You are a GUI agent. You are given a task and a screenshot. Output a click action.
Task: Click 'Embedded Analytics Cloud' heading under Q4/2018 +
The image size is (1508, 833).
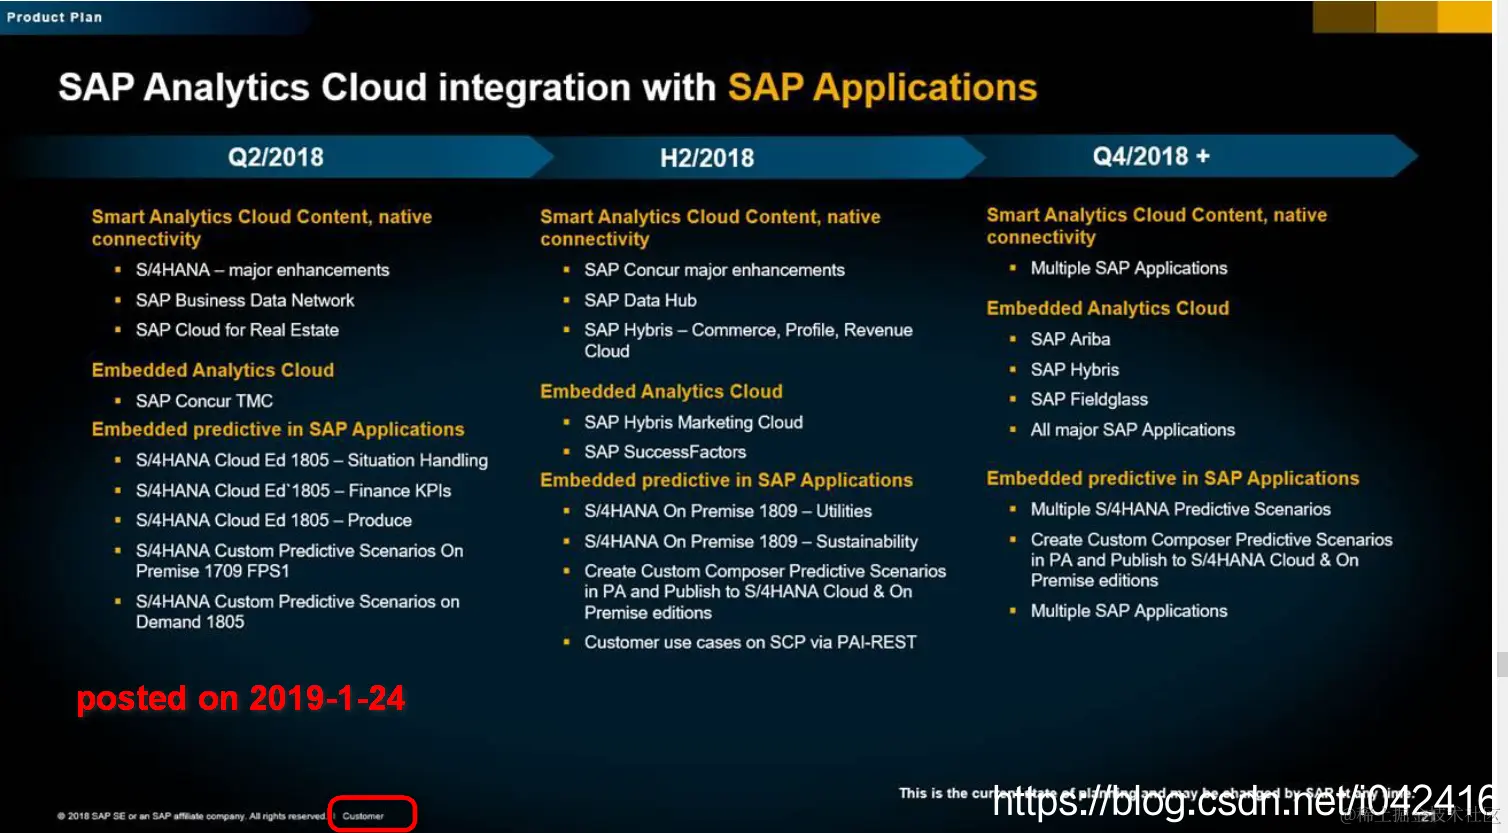click(x=1108, y=308)
